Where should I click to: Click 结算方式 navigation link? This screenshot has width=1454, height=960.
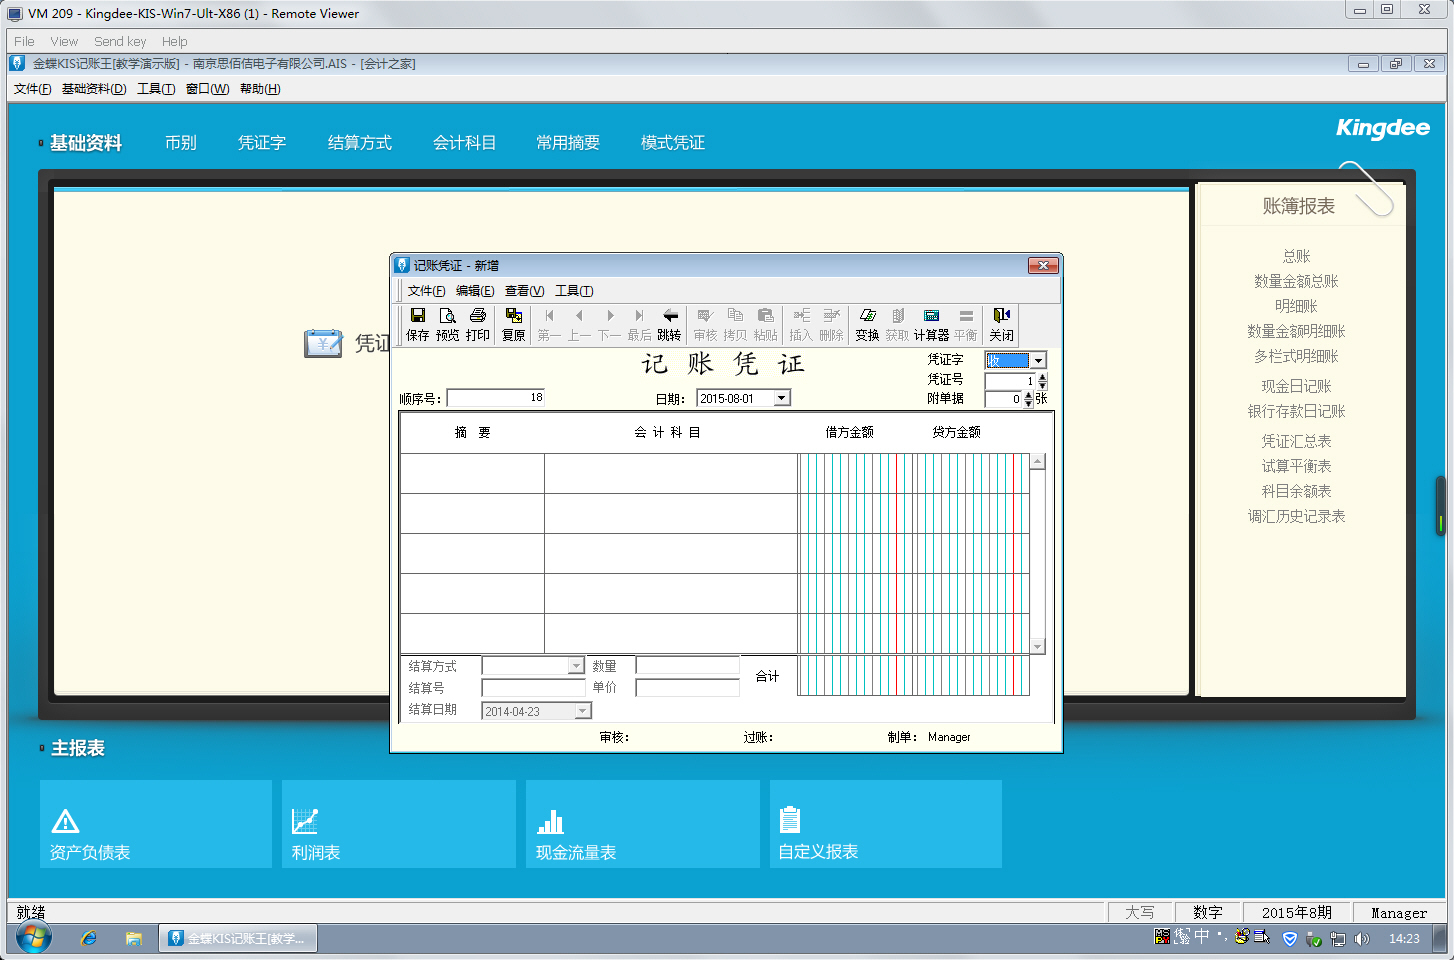click(360, 143)
